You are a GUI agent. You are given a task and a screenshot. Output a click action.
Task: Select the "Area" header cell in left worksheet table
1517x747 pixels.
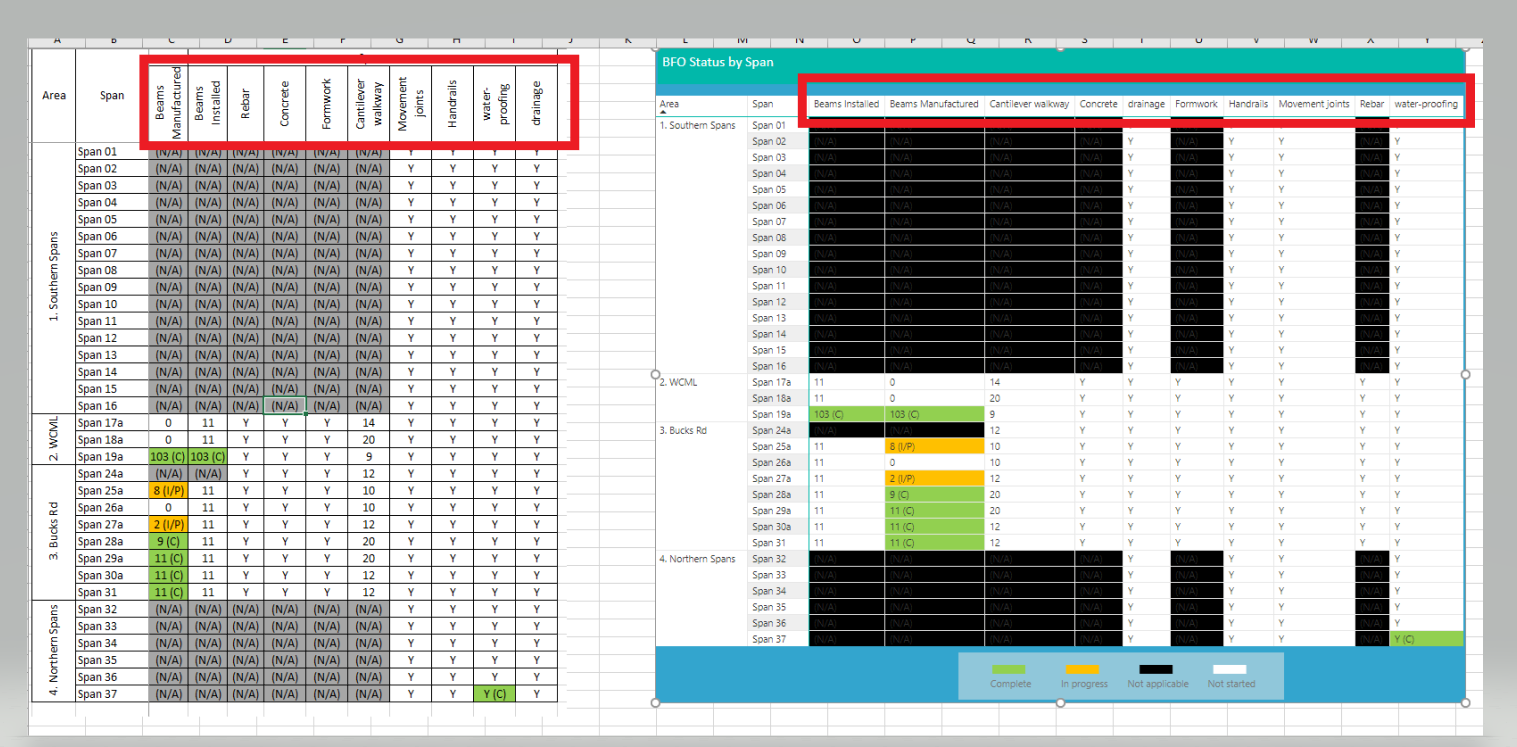click(x=54, y=96)
